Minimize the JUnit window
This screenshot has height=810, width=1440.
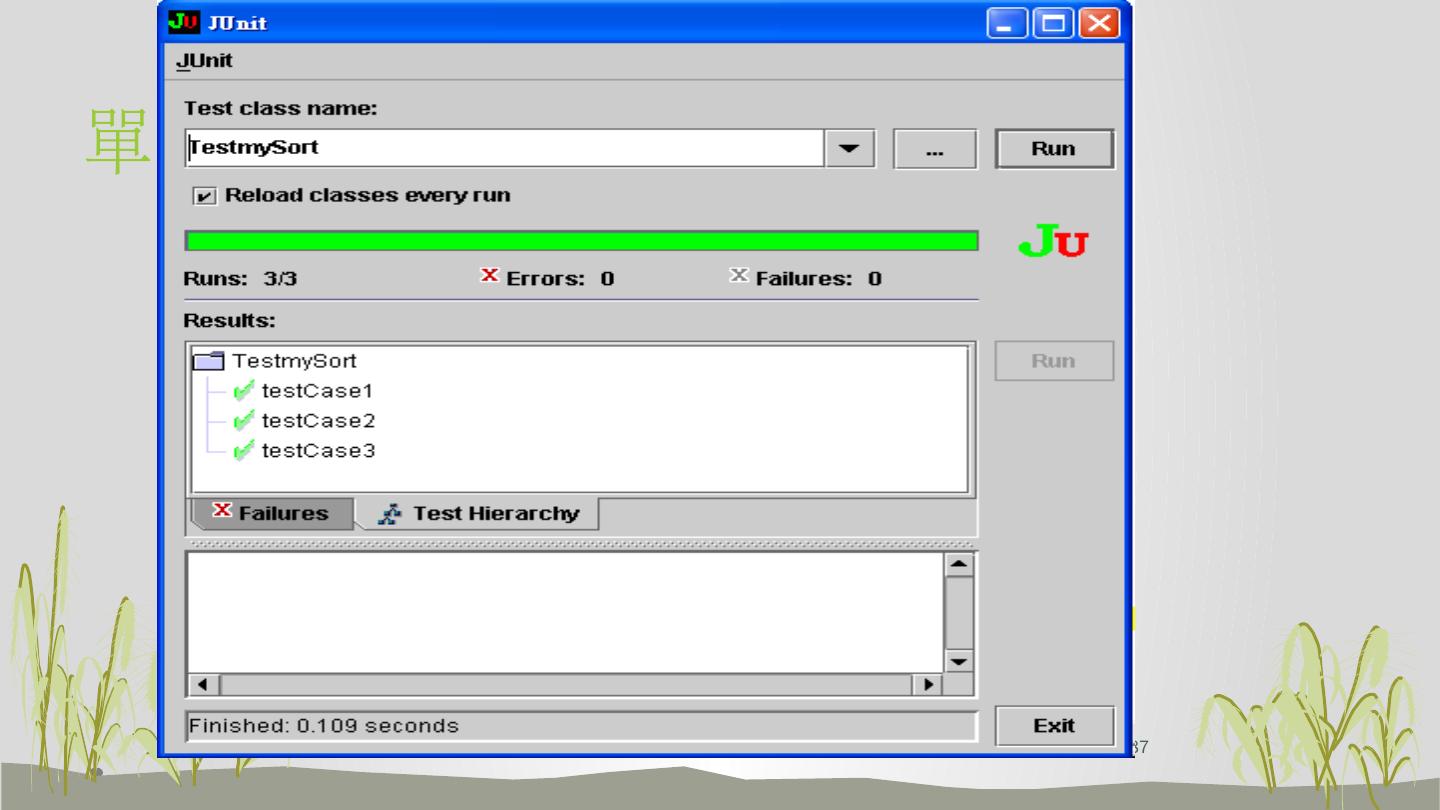(x=1007, y=22)
